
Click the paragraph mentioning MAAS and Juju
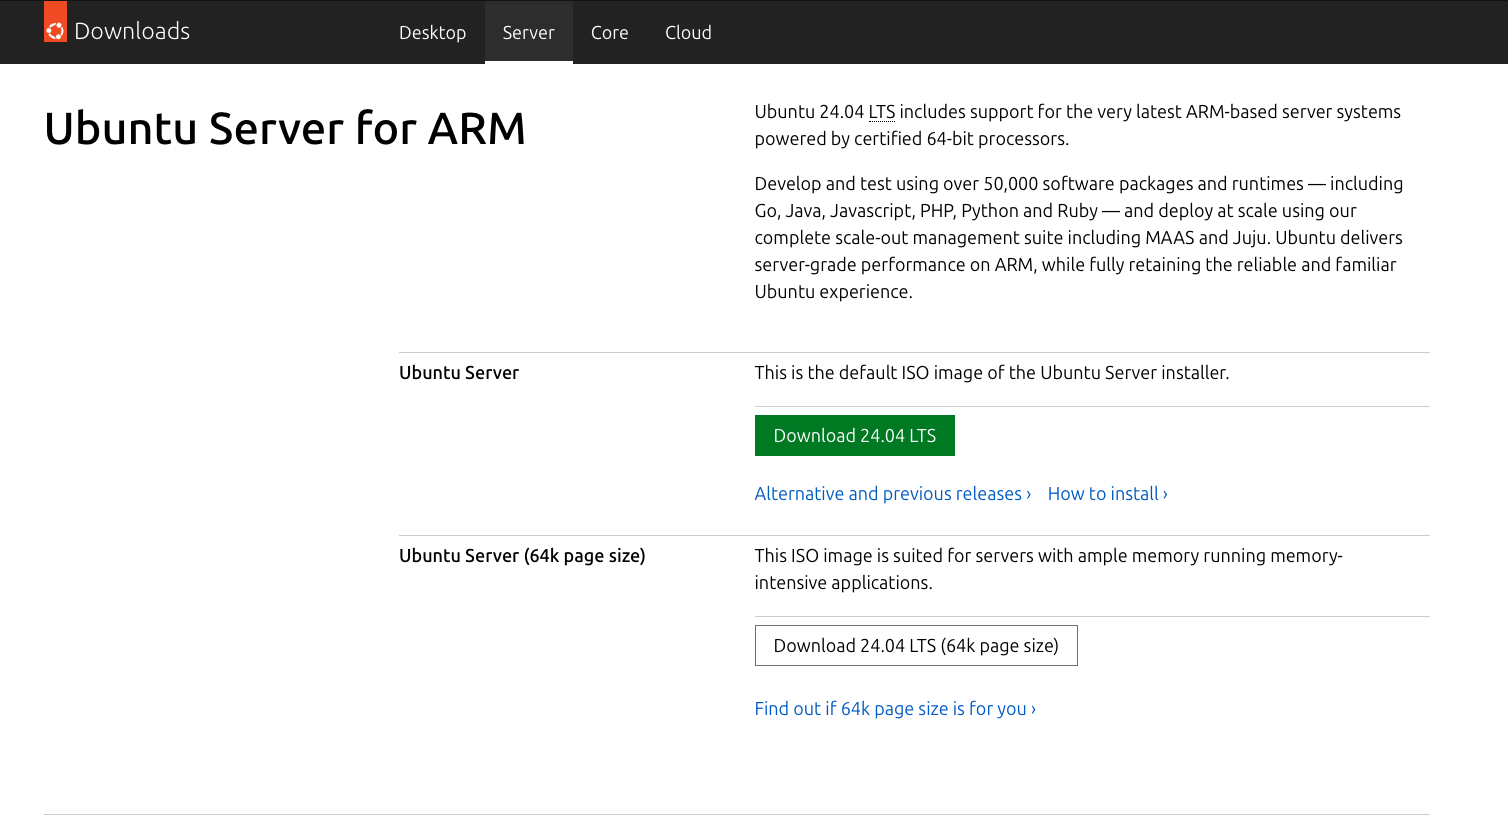[1079, 237]
